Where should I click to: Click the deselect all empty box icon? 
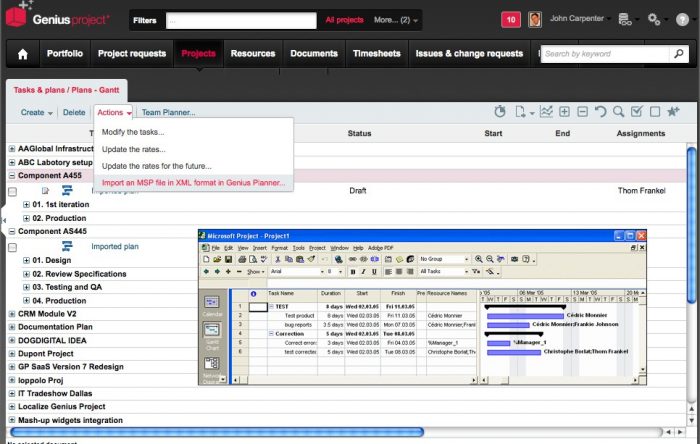[655, 112]
